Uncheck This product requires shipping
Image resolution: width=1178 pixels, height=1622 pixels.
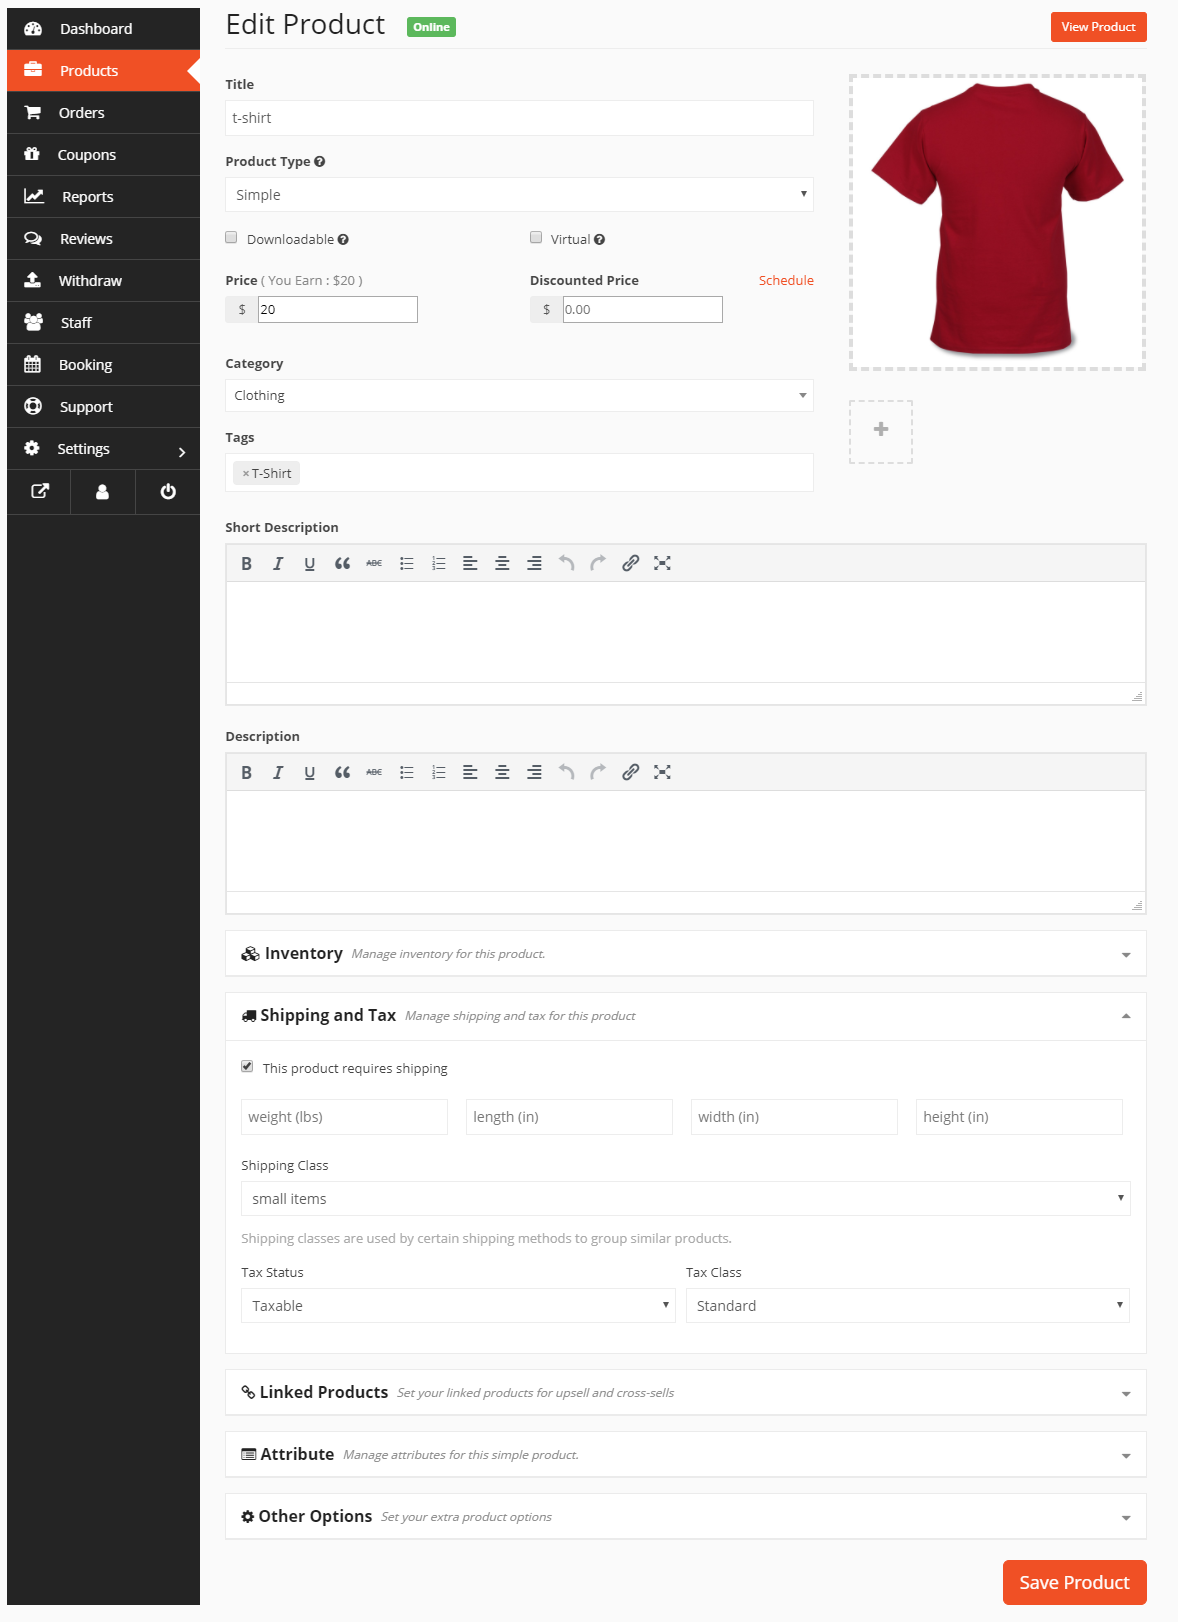[x=247, y=1067]
